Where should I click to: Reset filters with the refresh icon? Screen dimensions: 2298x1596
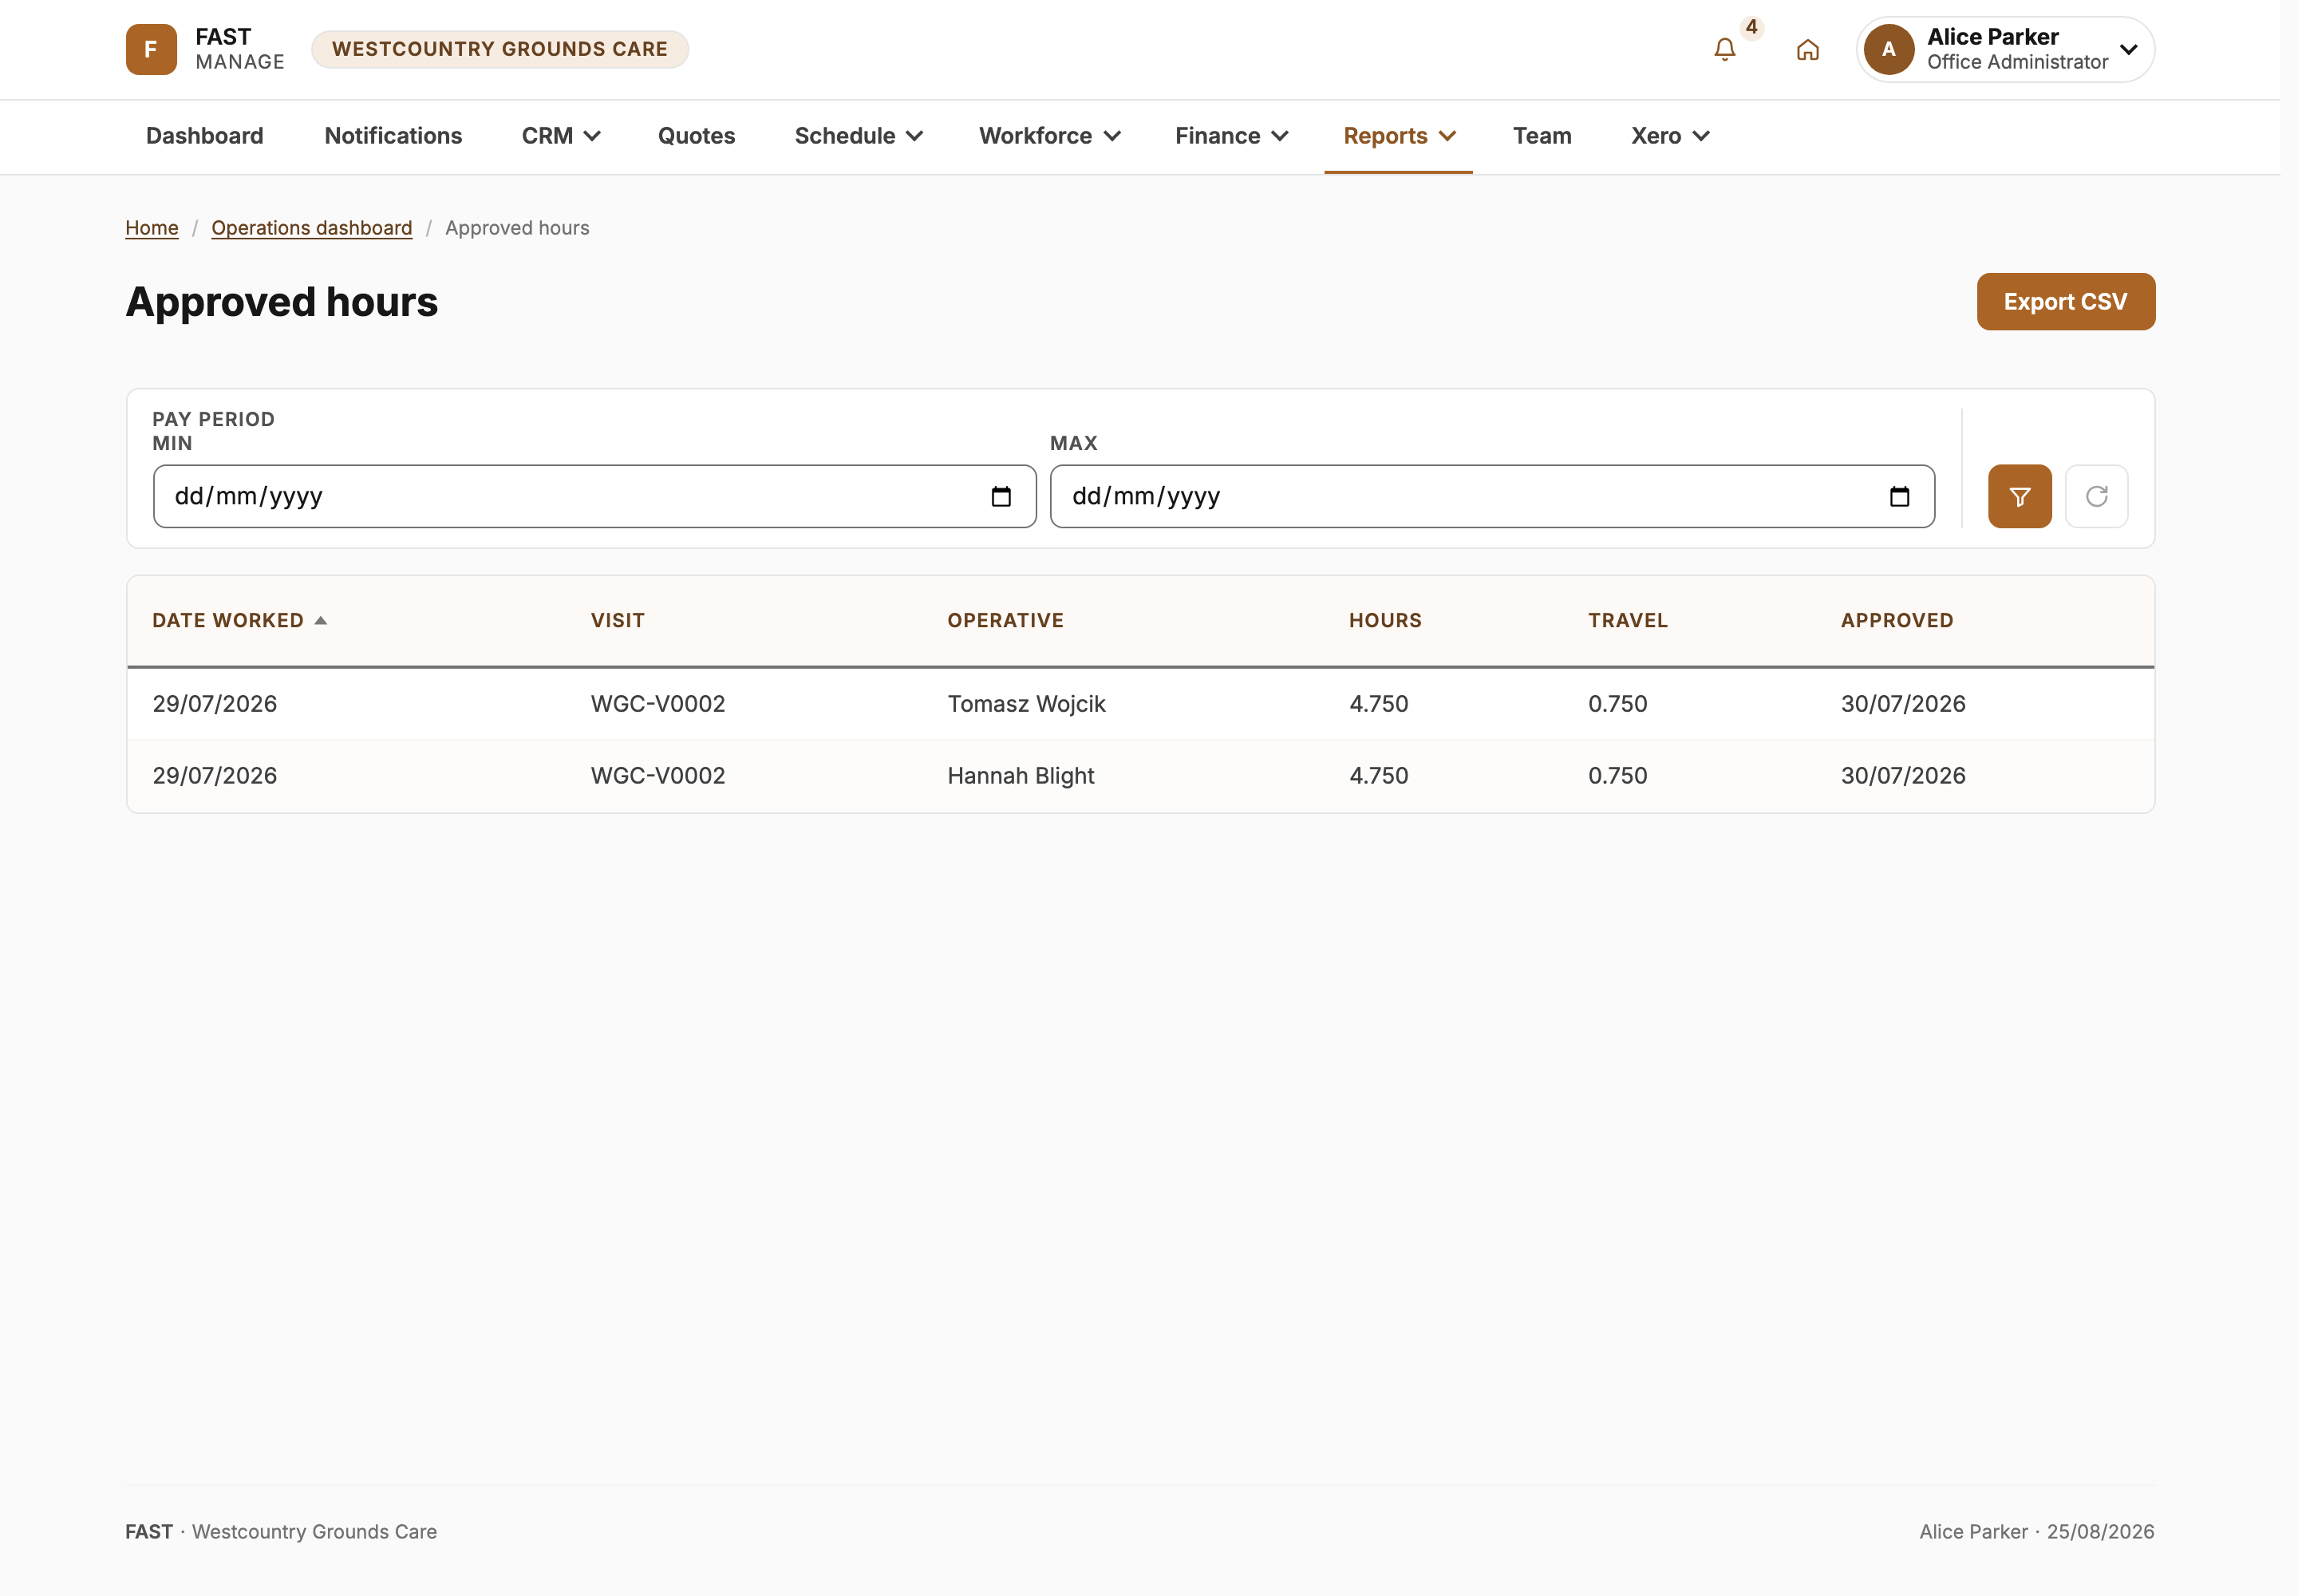coord(2096,496)
